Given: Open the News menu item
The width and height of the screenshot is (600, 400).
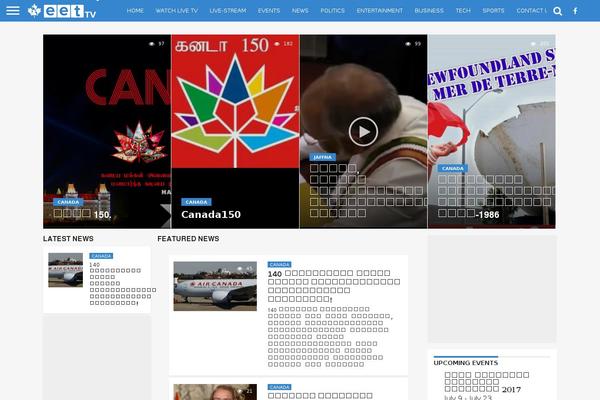Looking at the screenshot, I should pyautogui.click(x=300, y=11).
